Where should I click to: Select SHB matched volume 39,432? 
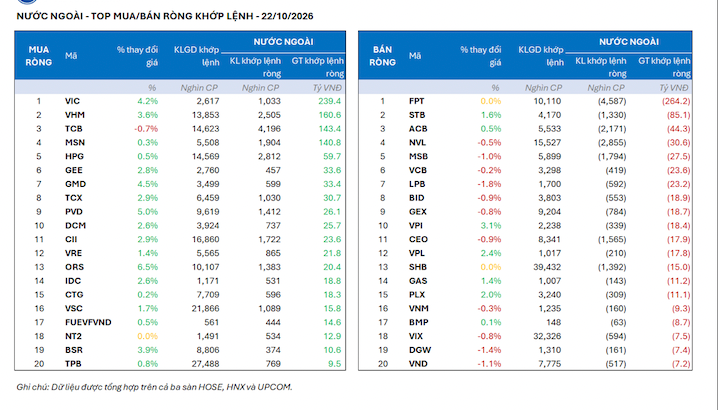coord(547,267)
